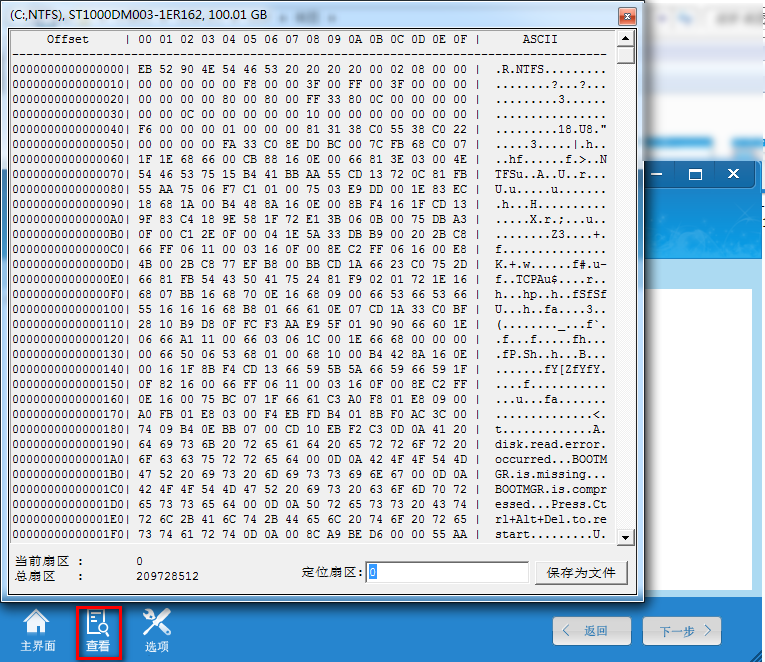Click the 返回 back button
The image size is (765, 662).
pos(591,631)
